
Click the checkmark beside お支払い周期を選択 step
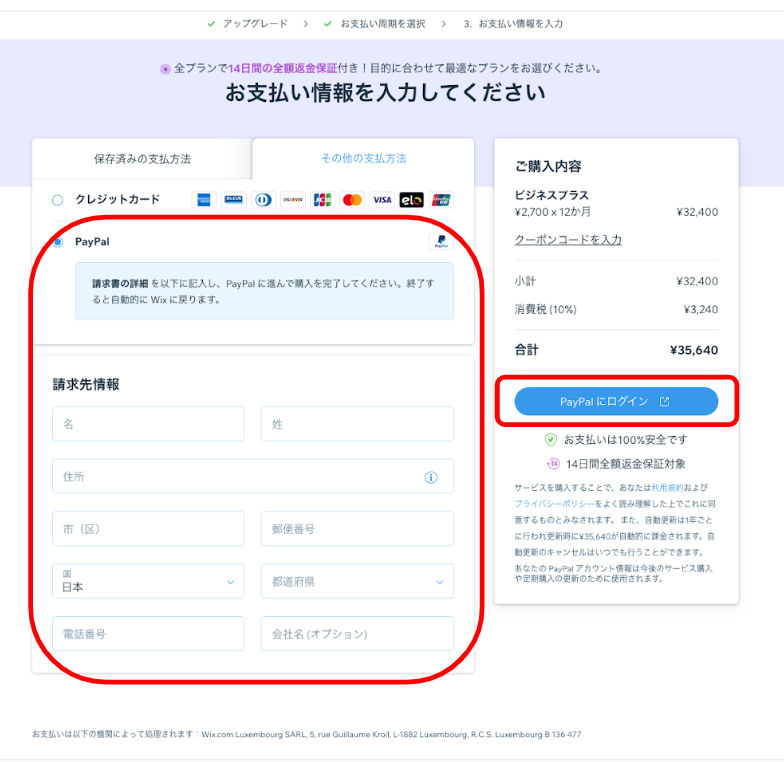pyautogui.click(x=328, y=24)
